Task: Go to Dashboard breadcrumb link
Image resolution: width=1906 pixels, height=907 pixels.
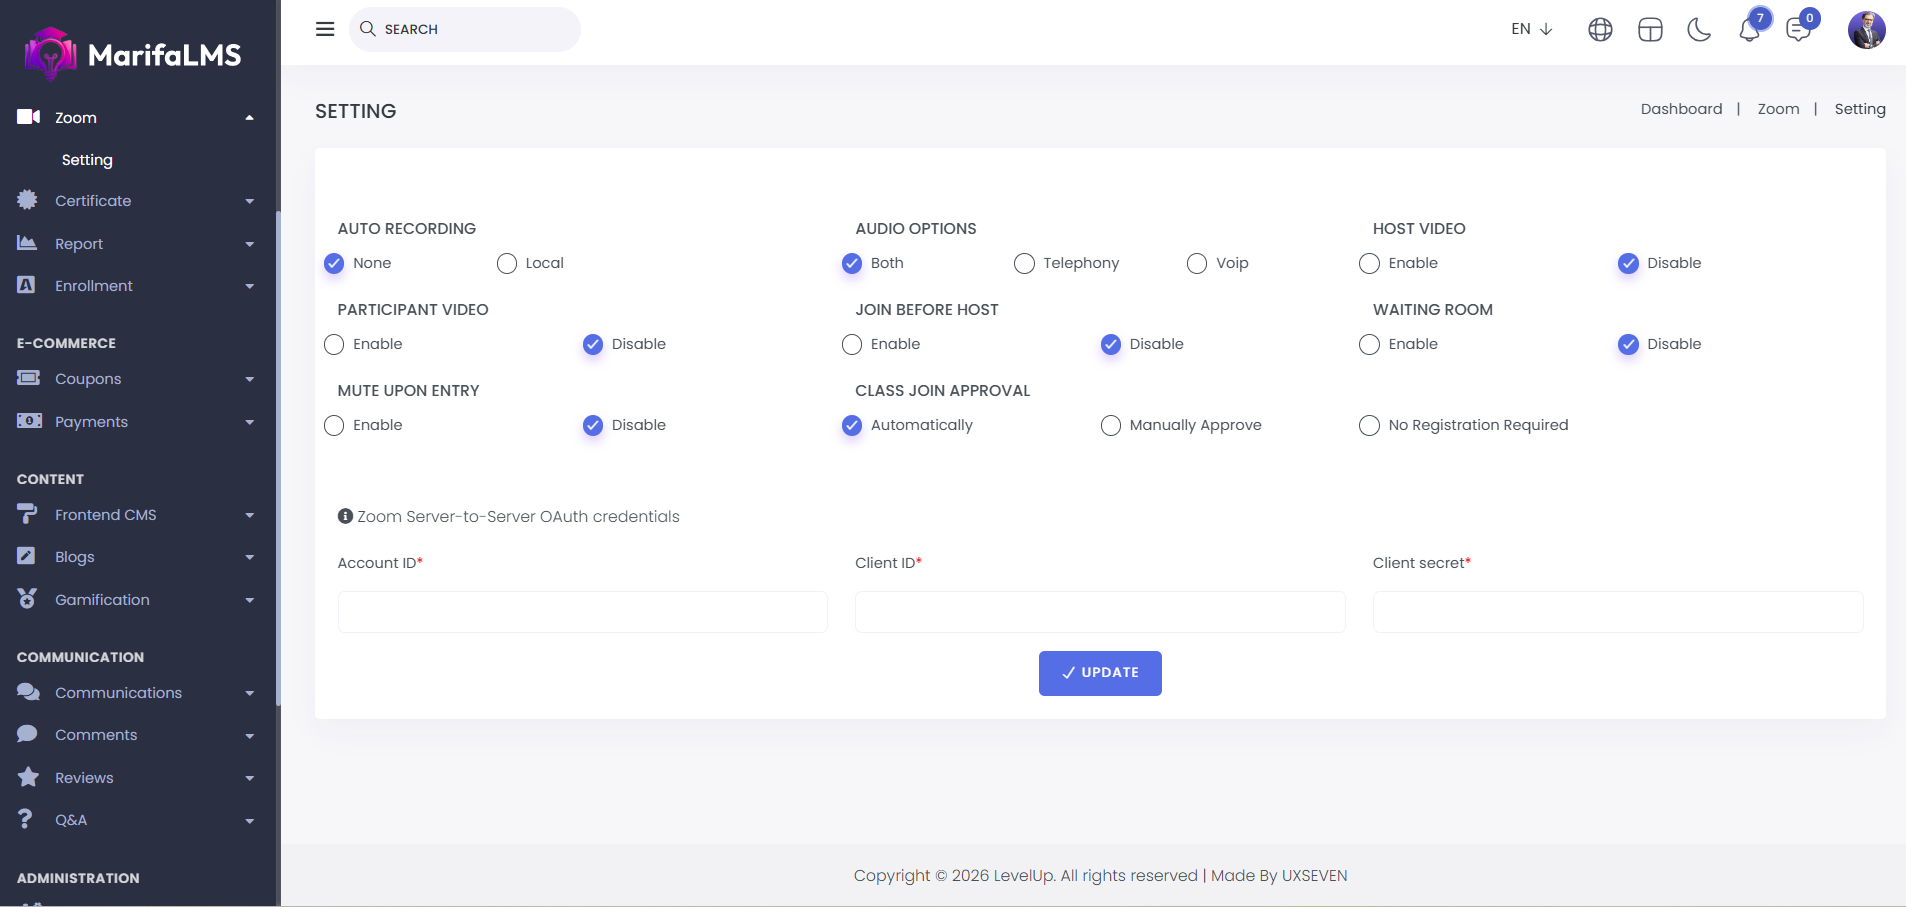Action: click(x=1681, y=109)
